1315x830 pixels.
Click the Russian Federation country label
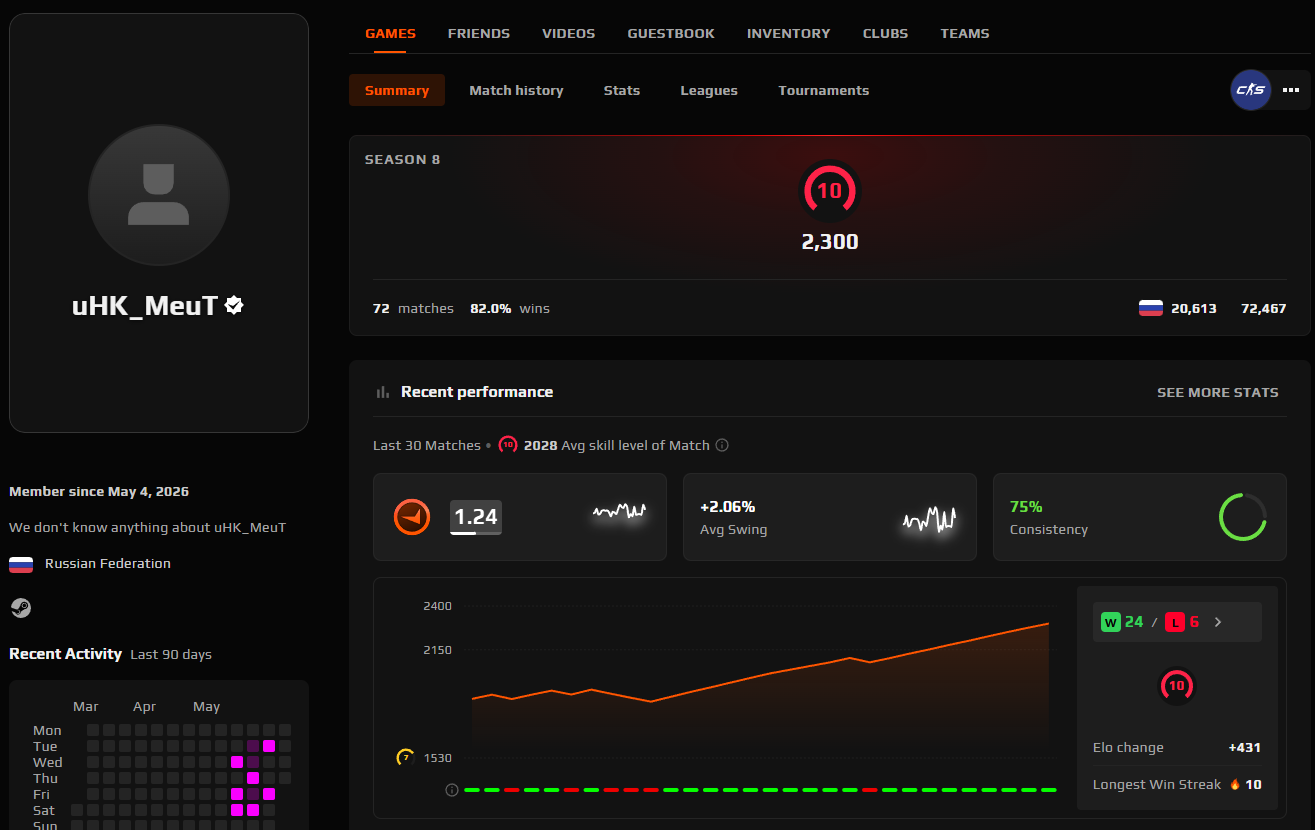(x=108, y=563)
